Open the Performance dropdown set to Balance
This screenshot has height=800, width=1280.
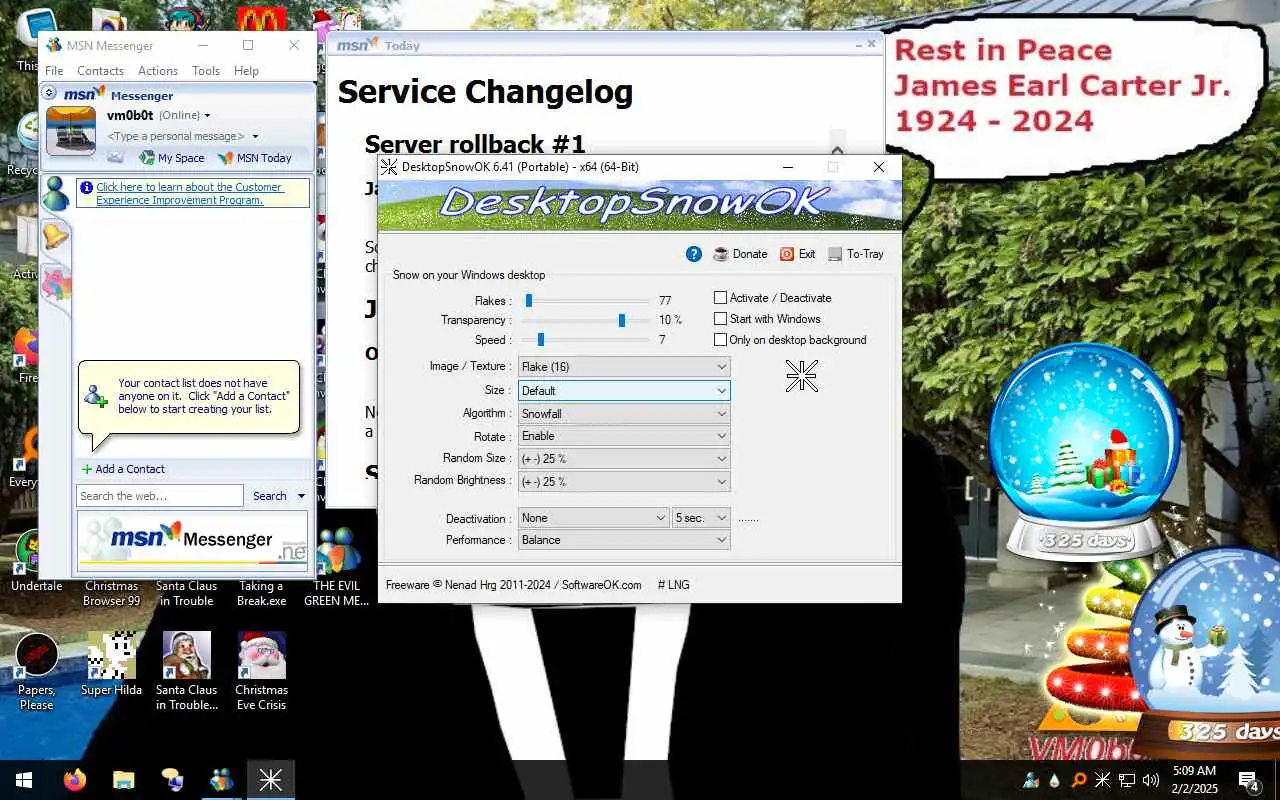[x=624, y=540]
